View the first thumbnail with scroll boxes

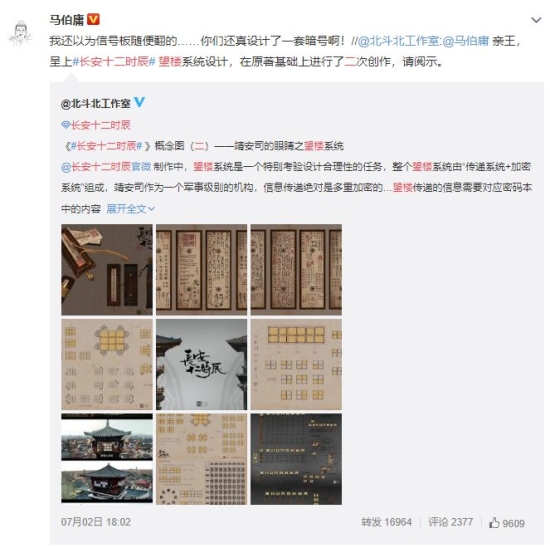tap(107, 269)
